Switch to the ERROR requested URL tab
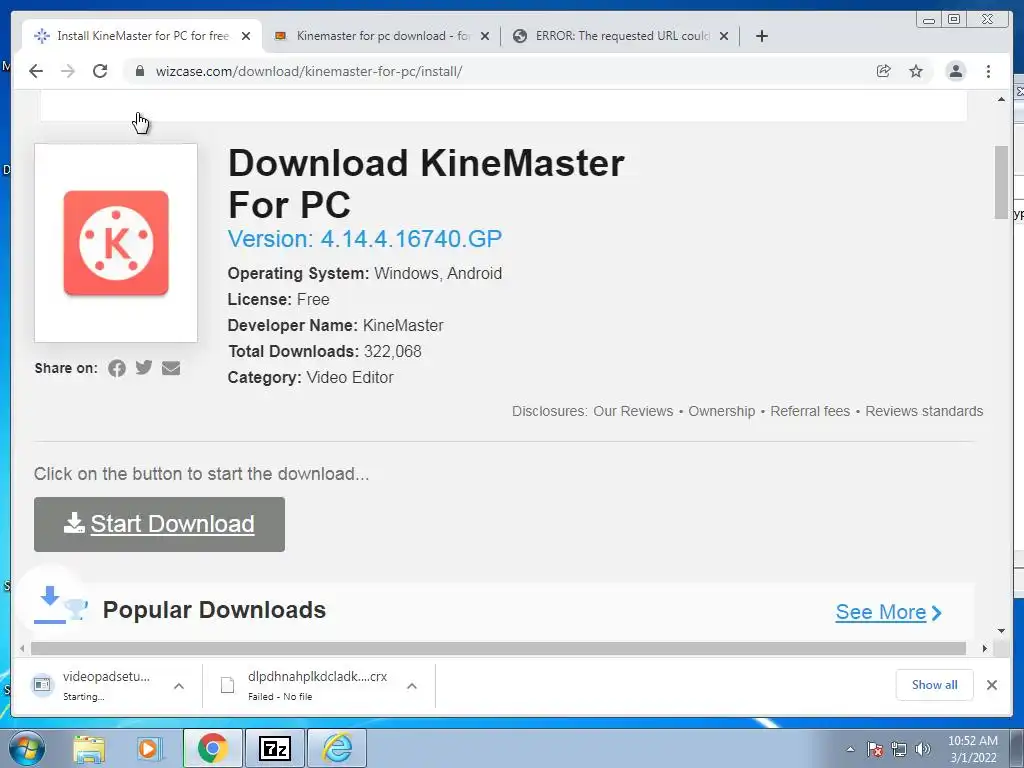 point(620,36)
